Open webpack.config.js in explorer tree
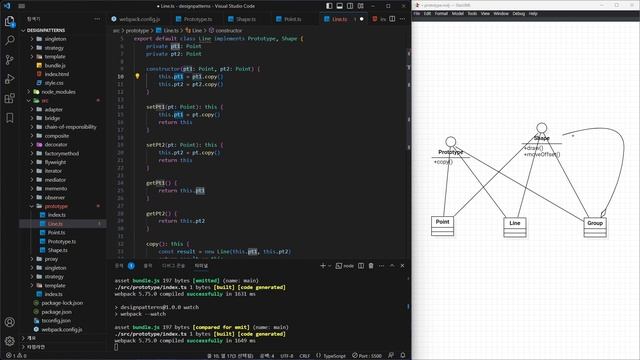This screenshot has height=360, width=640. pyautogui.click(x=62, y=329)
